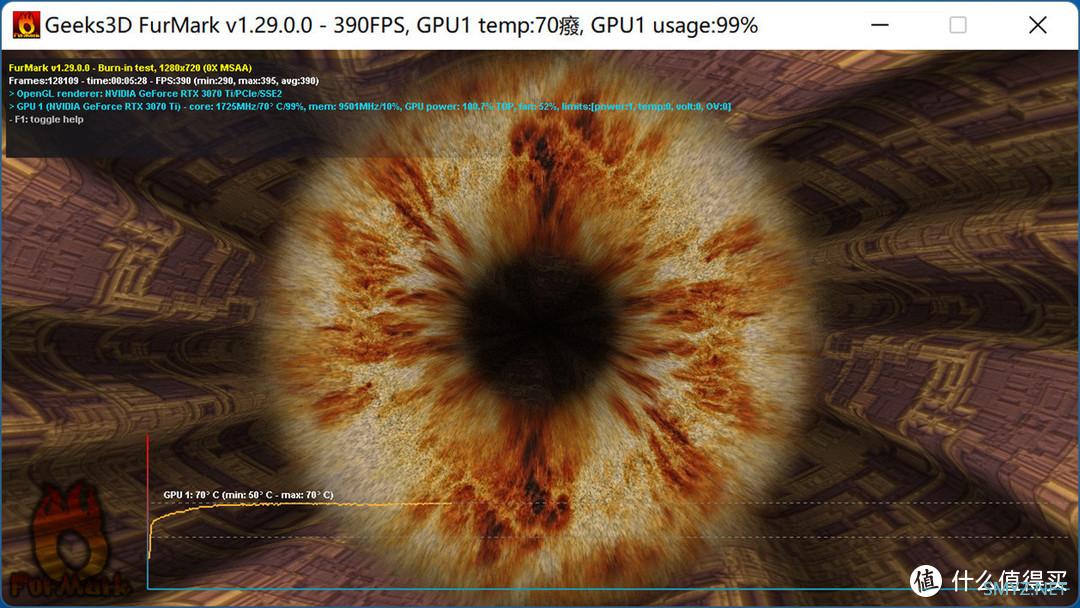
Task: Close the FurMark window
Action: pyautogui.click(x=1038, y=25)
